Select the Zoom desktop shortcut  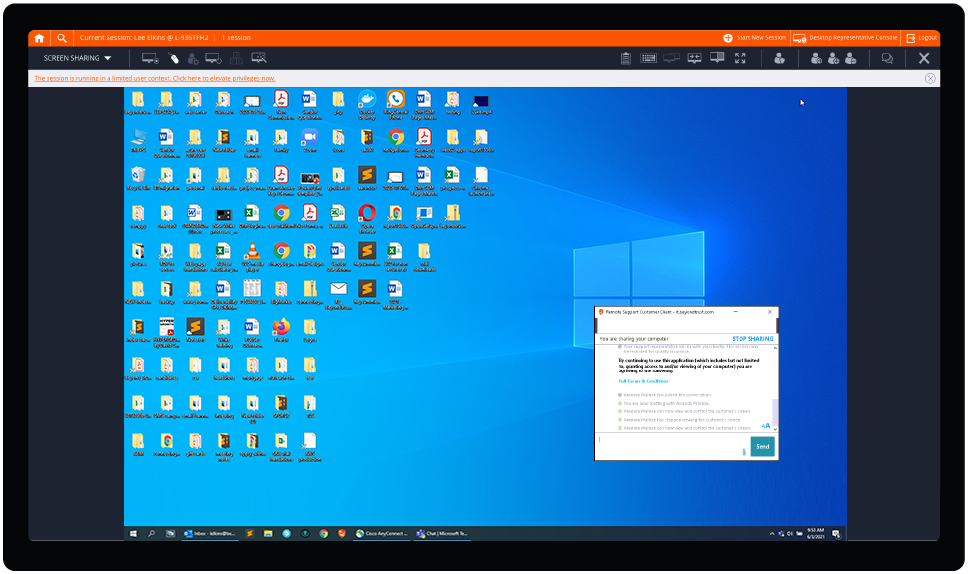[310, 141]
